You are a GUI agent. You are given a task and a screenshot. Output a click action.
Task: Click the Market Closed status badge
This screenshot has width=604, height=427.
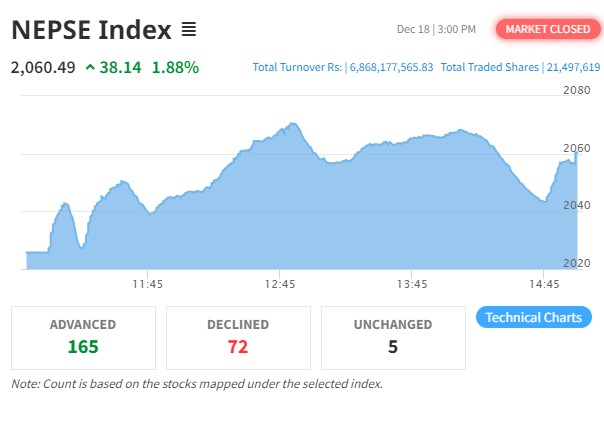[x=548, y=29]
